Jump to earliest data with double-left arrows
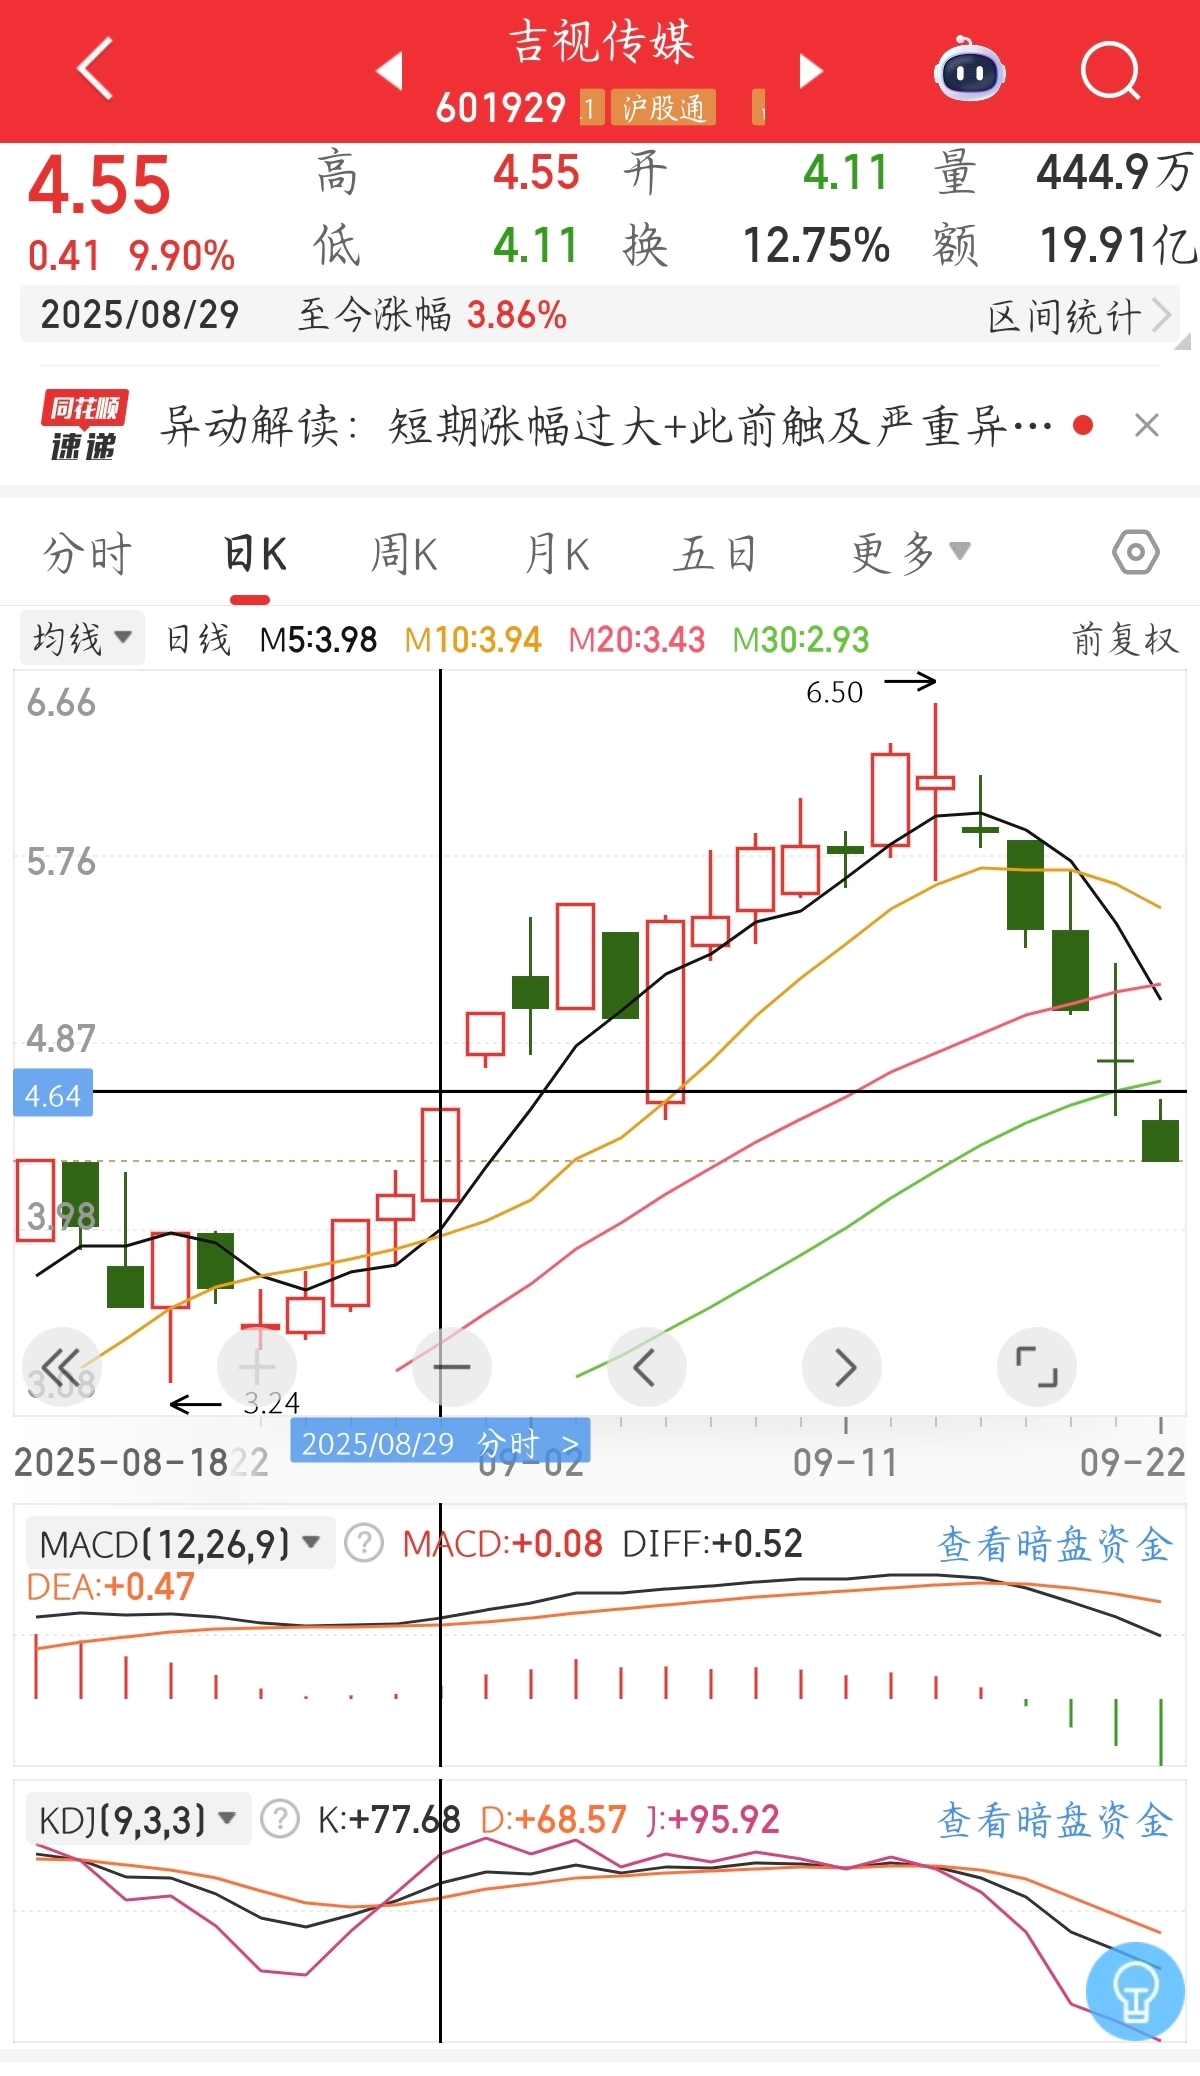This screenshot has height=2076, width=1200. click(x=61, y=1366)
